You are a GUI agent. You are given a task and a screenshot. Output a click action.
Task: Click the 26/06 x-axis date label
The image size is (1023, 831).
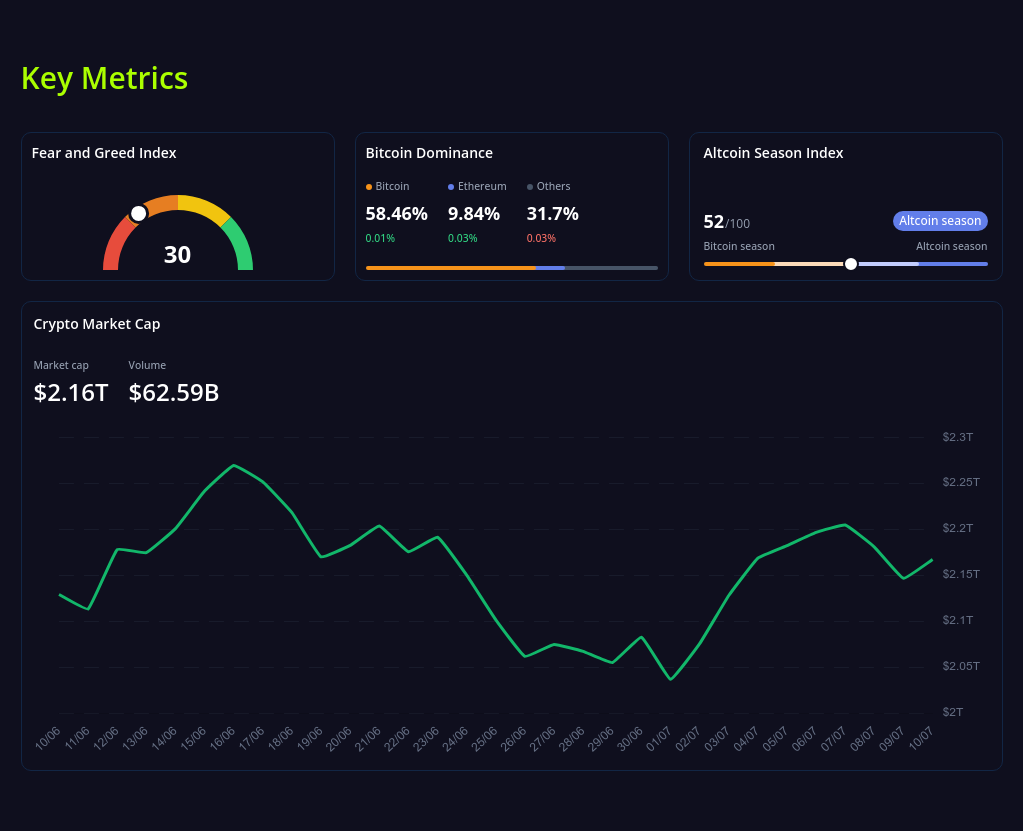click(513, 738)
